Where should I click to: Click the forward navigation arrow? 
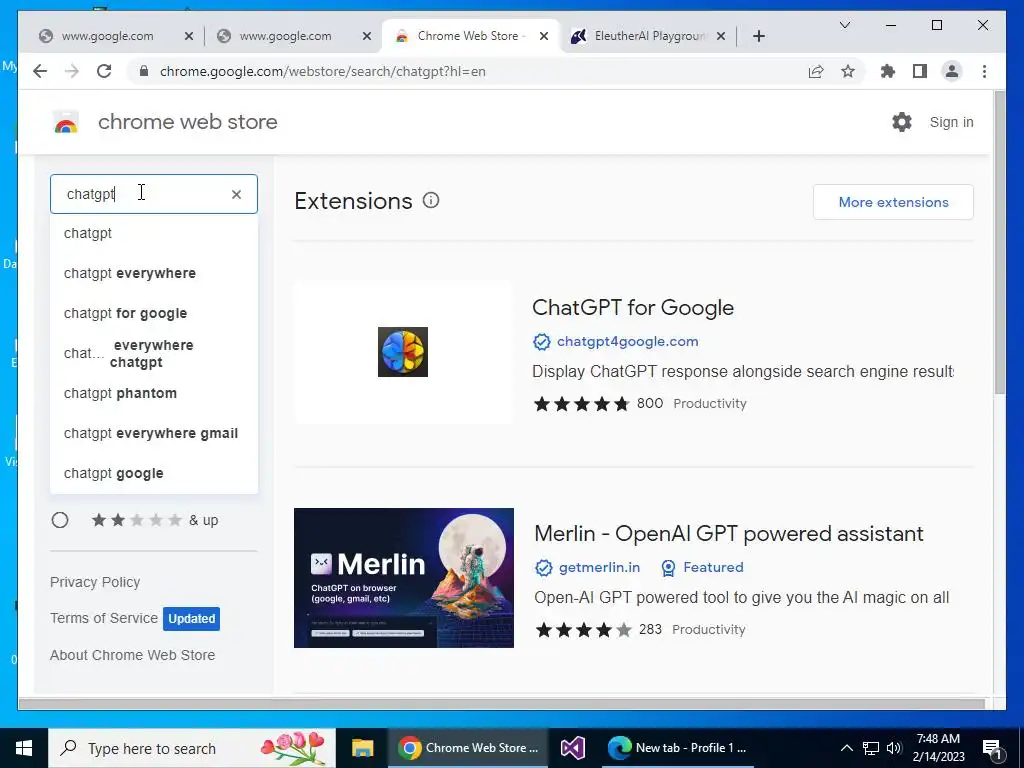[72, 71]
